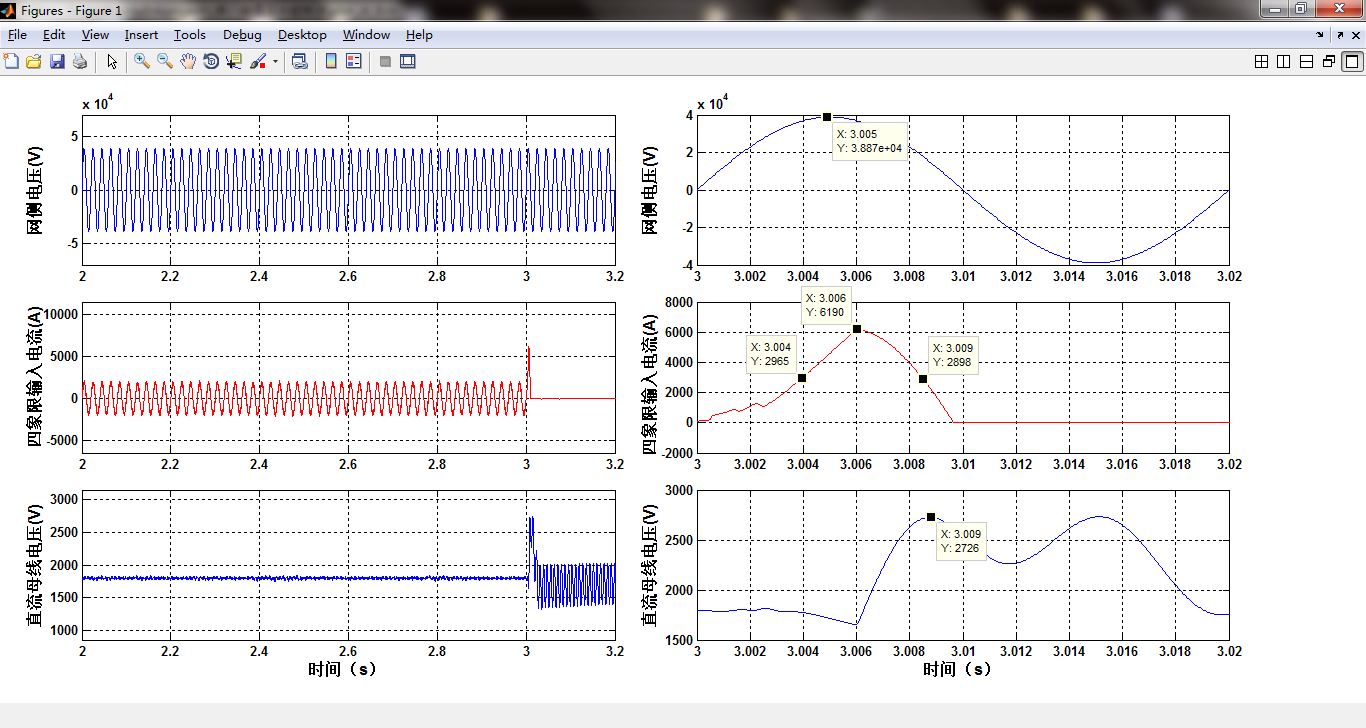This screenshot has height=728, width=1366.
Task: Maximize the figure with the single-pane layout icon
Action: click(1352, 61)
